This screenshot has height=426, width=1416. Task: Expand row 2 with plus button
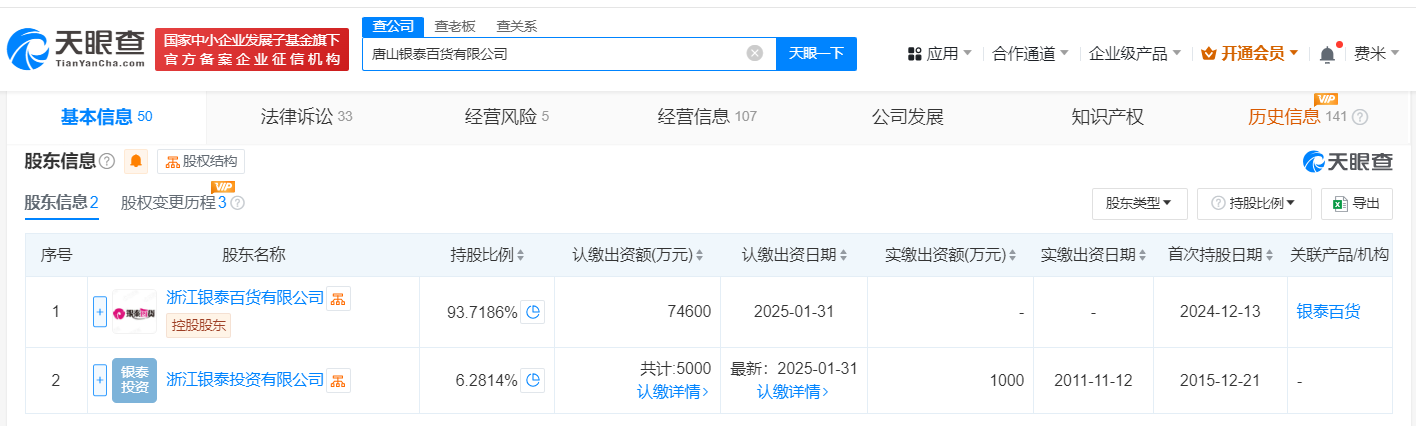click(x=99, y=380)
